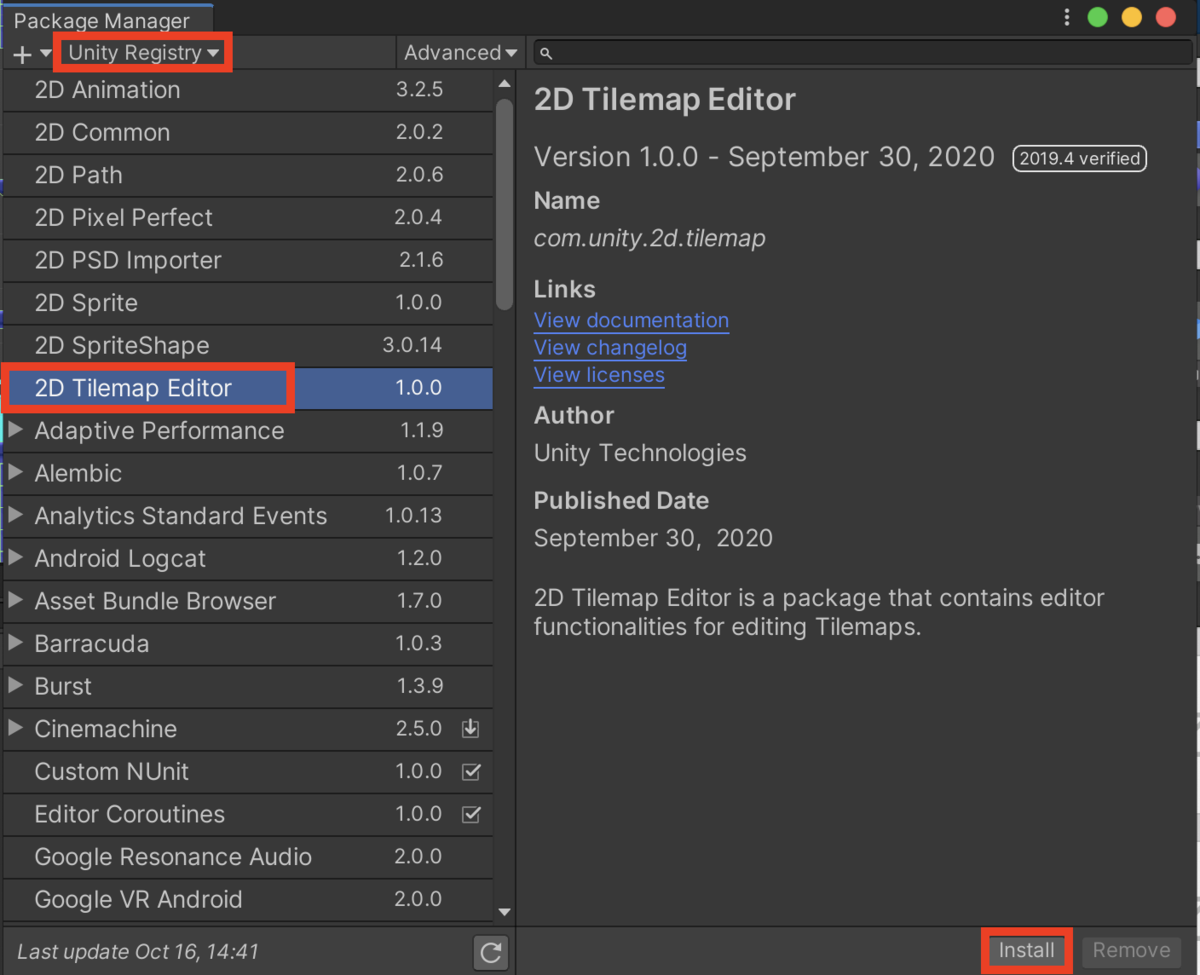The height and width of the screenshot is (975, 1200).
Task: Click the scrollbar down arrow
Action: coord(504,911)
